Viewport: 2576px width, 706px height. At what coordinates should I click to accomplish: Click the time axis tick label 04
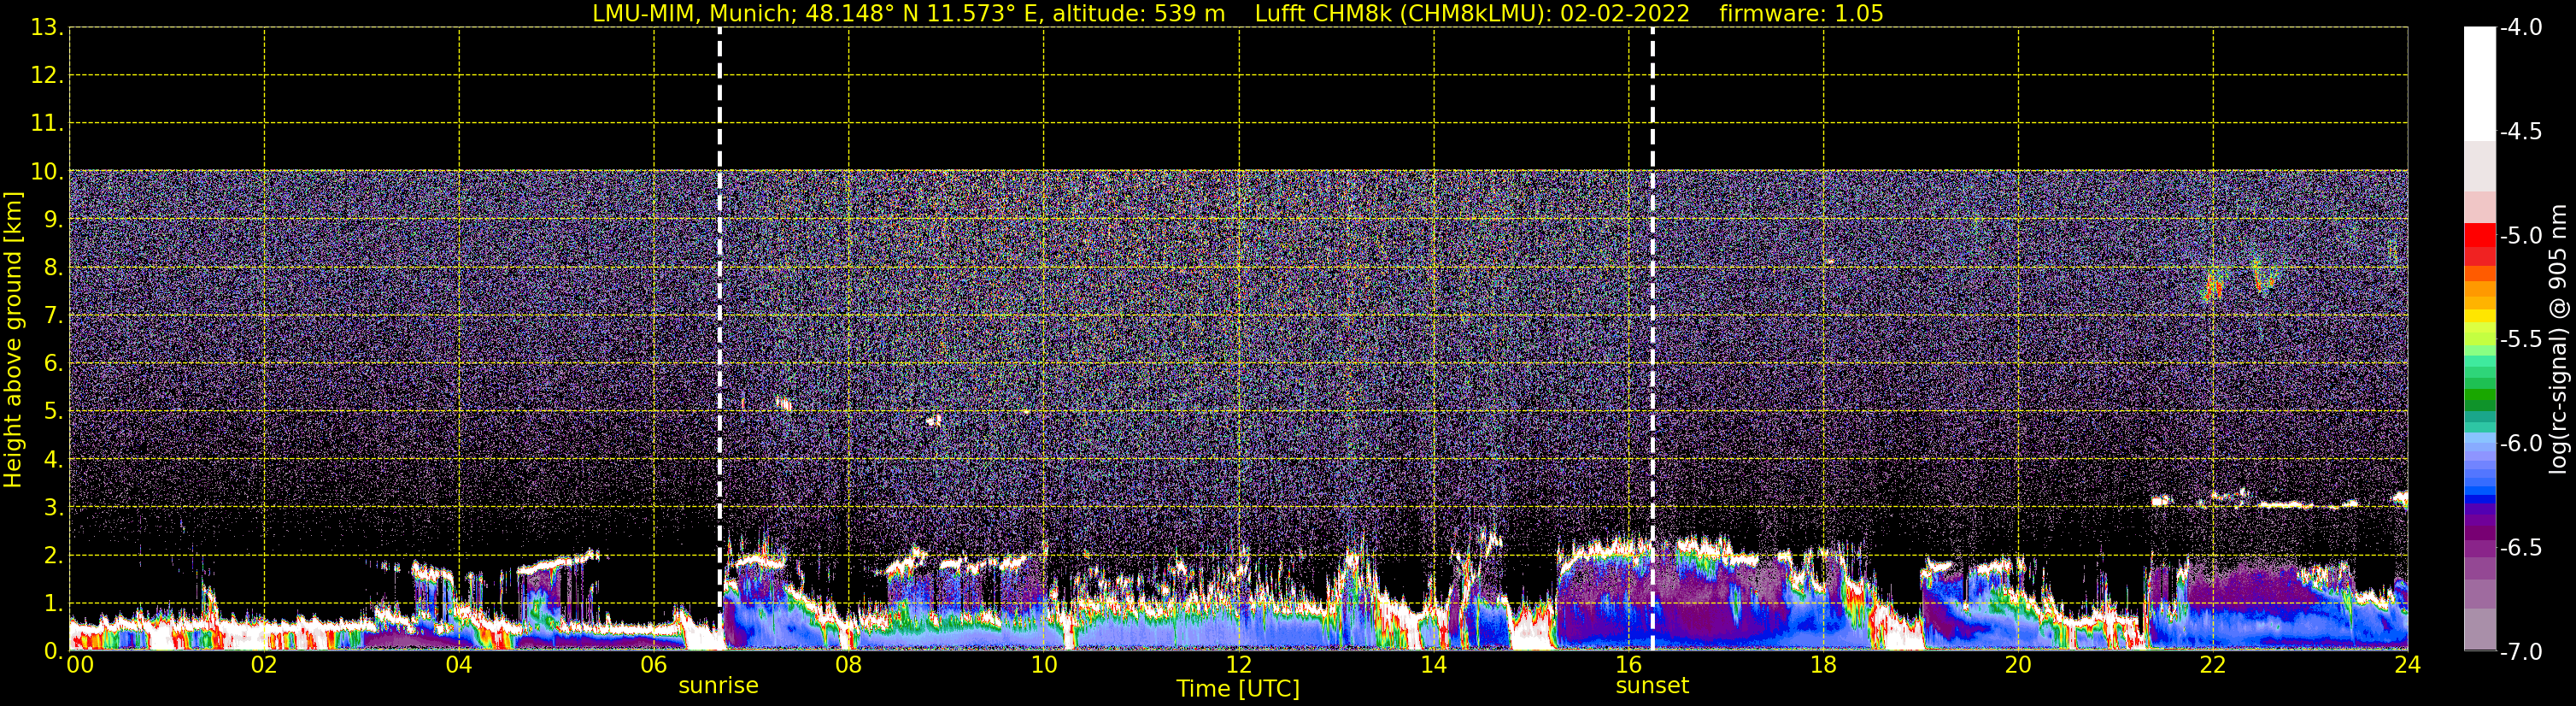[x=459, y=665]
